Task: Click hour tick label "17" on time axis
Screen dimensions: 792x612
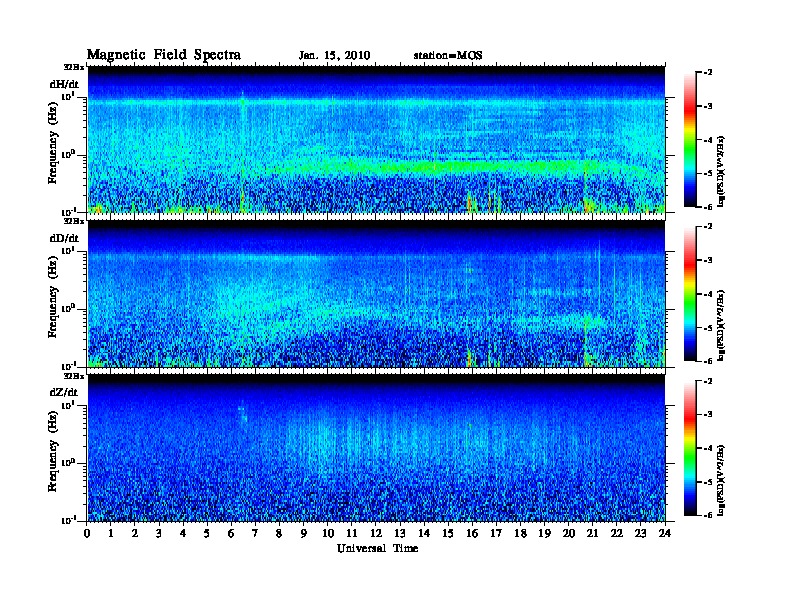Action: 496,533
